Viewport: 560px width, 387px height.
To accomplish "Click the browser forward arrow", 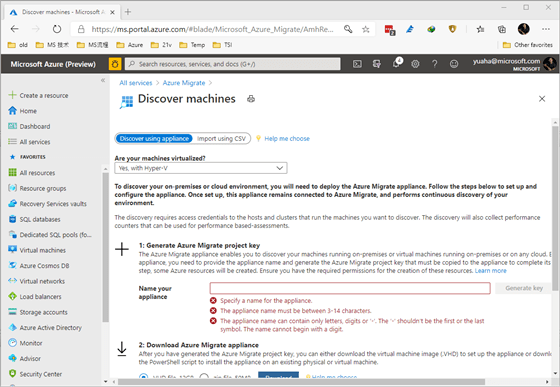I will [36, 29].
